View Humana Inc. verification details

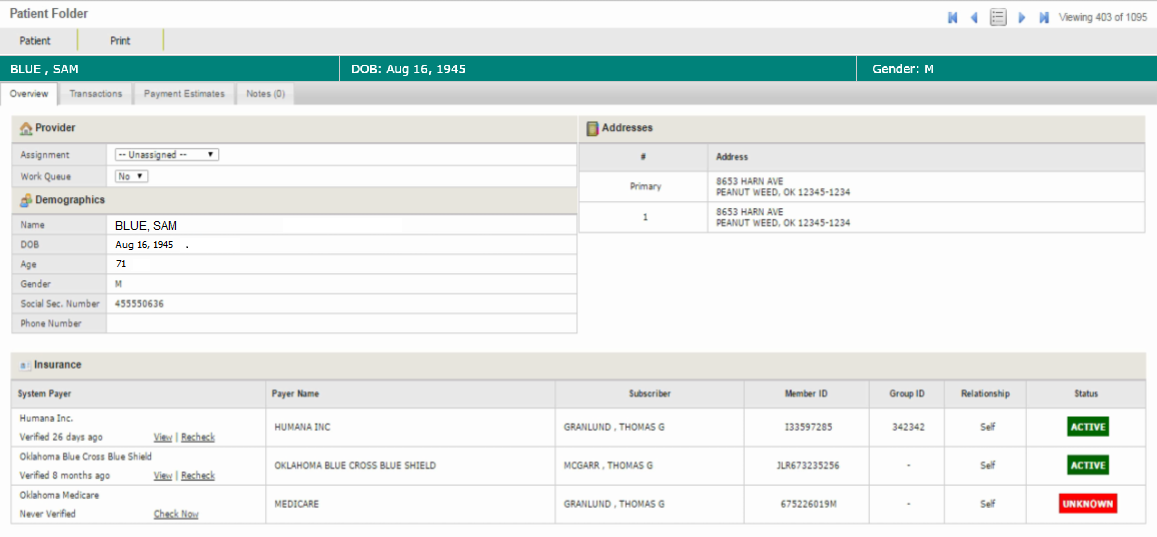click(162, 437)
